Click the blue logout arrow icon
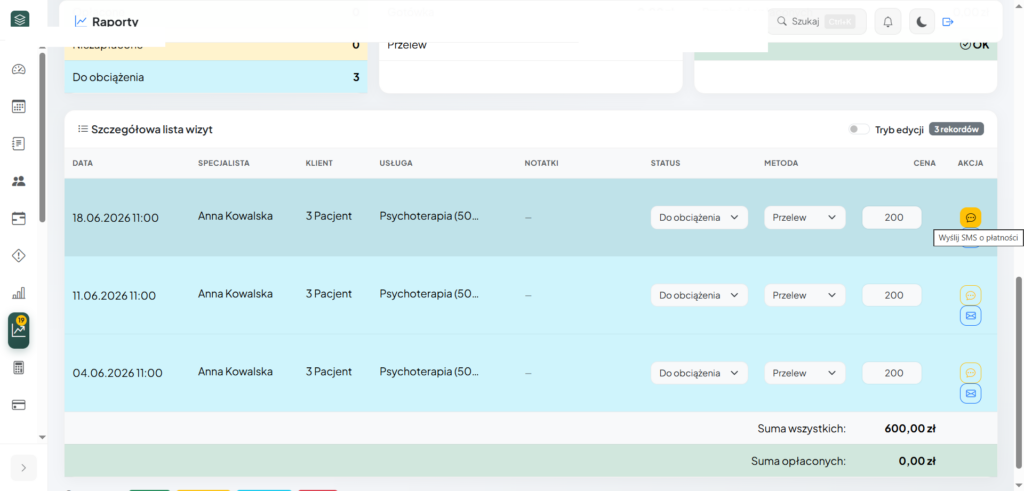The image size is (1024, 491). point(948,22)
